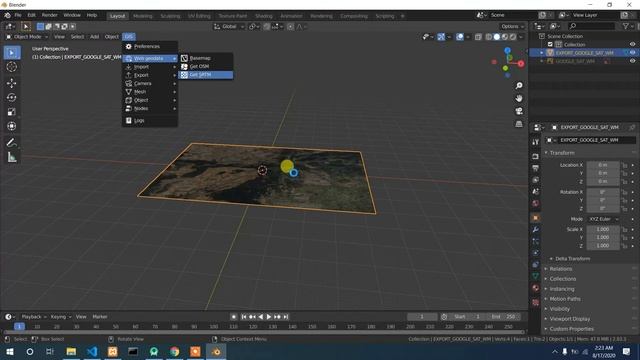This screenshot has width=640, height=360.
Task: Open the Global orientation dropdown
Action: pyautogui.click(x=229, y=27)
